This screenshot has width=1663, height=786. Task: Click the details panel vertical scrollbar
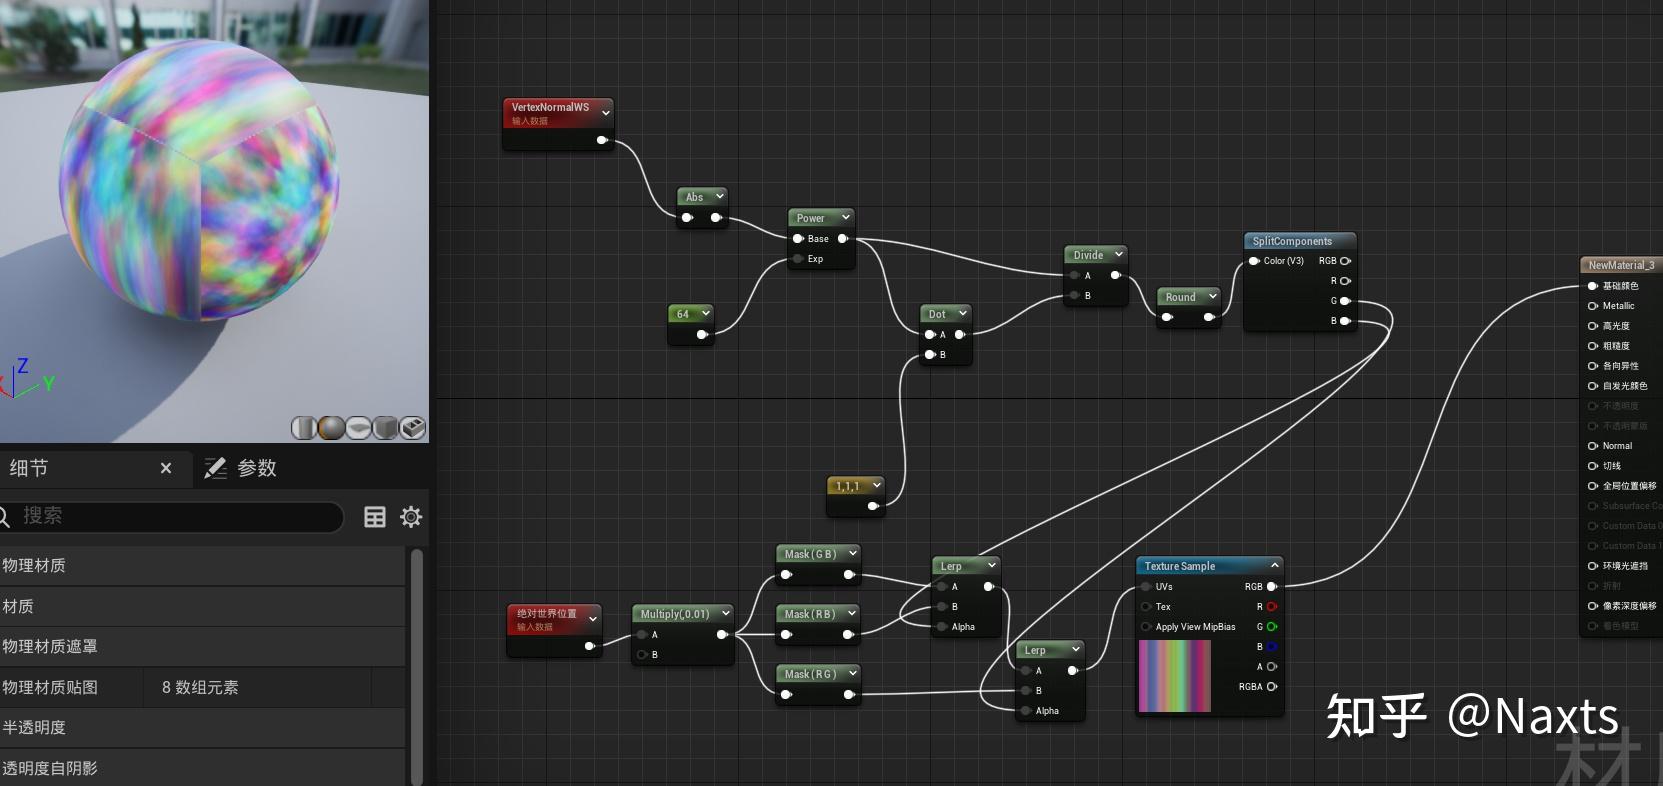point(417,665)
